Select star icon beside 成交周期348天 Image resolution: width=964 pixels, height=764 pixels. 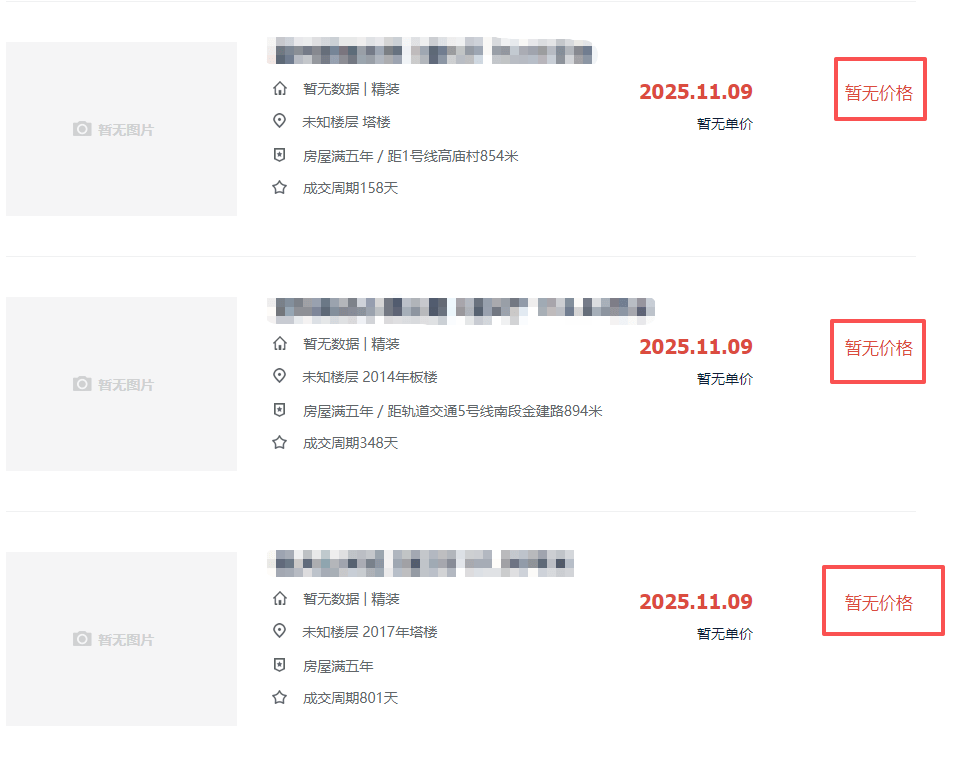[280, 442]
